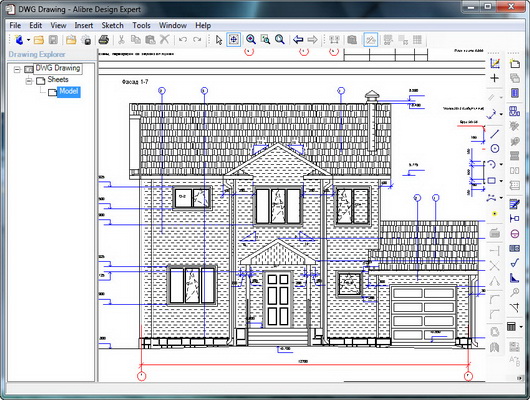Select the Model sheet in explorer
This screenshot has width=530, height=400.
pyautogui.click(x=69, y=91)
